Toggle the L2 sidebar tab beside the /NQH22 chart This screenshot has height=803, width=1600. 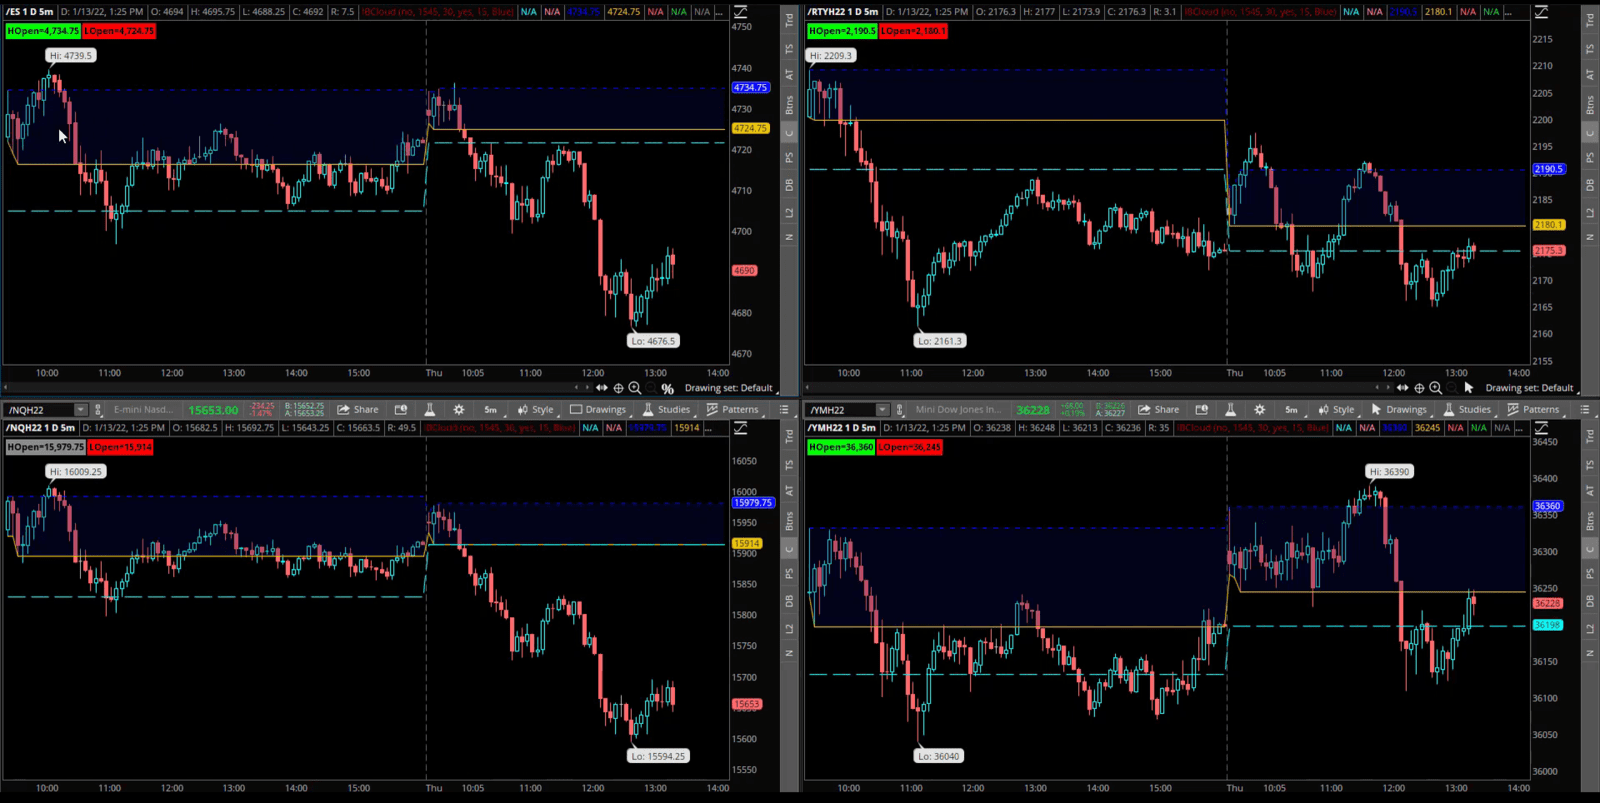click(789, 628)
